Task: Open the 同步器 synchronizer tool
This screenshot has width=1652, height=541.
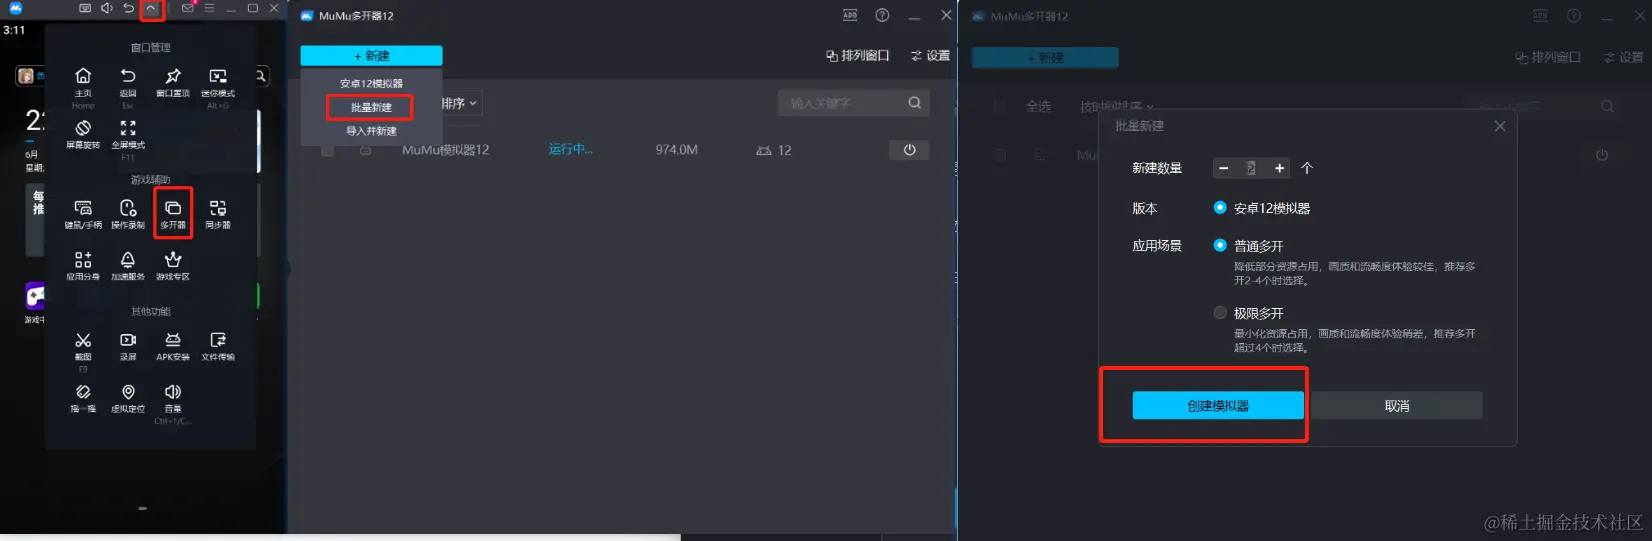Action: pyautogui.click(x=218, y=208)
